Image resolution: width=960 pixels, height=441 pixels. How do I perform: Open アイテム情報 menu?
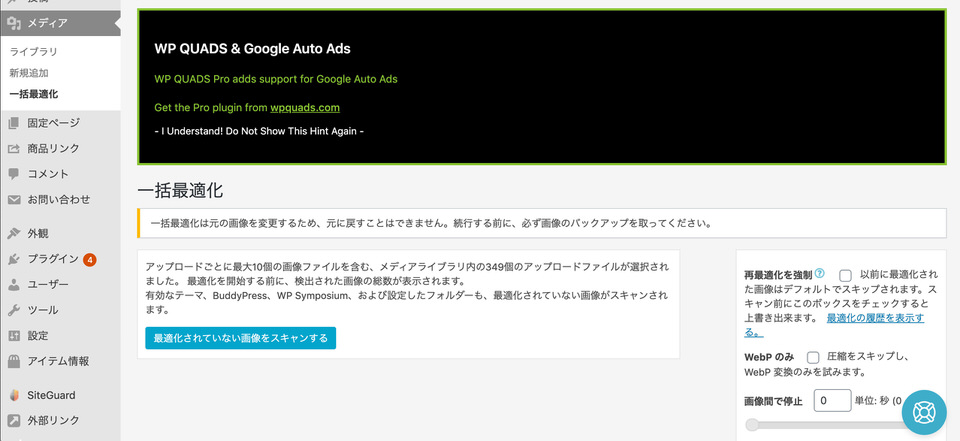(60, 361)
